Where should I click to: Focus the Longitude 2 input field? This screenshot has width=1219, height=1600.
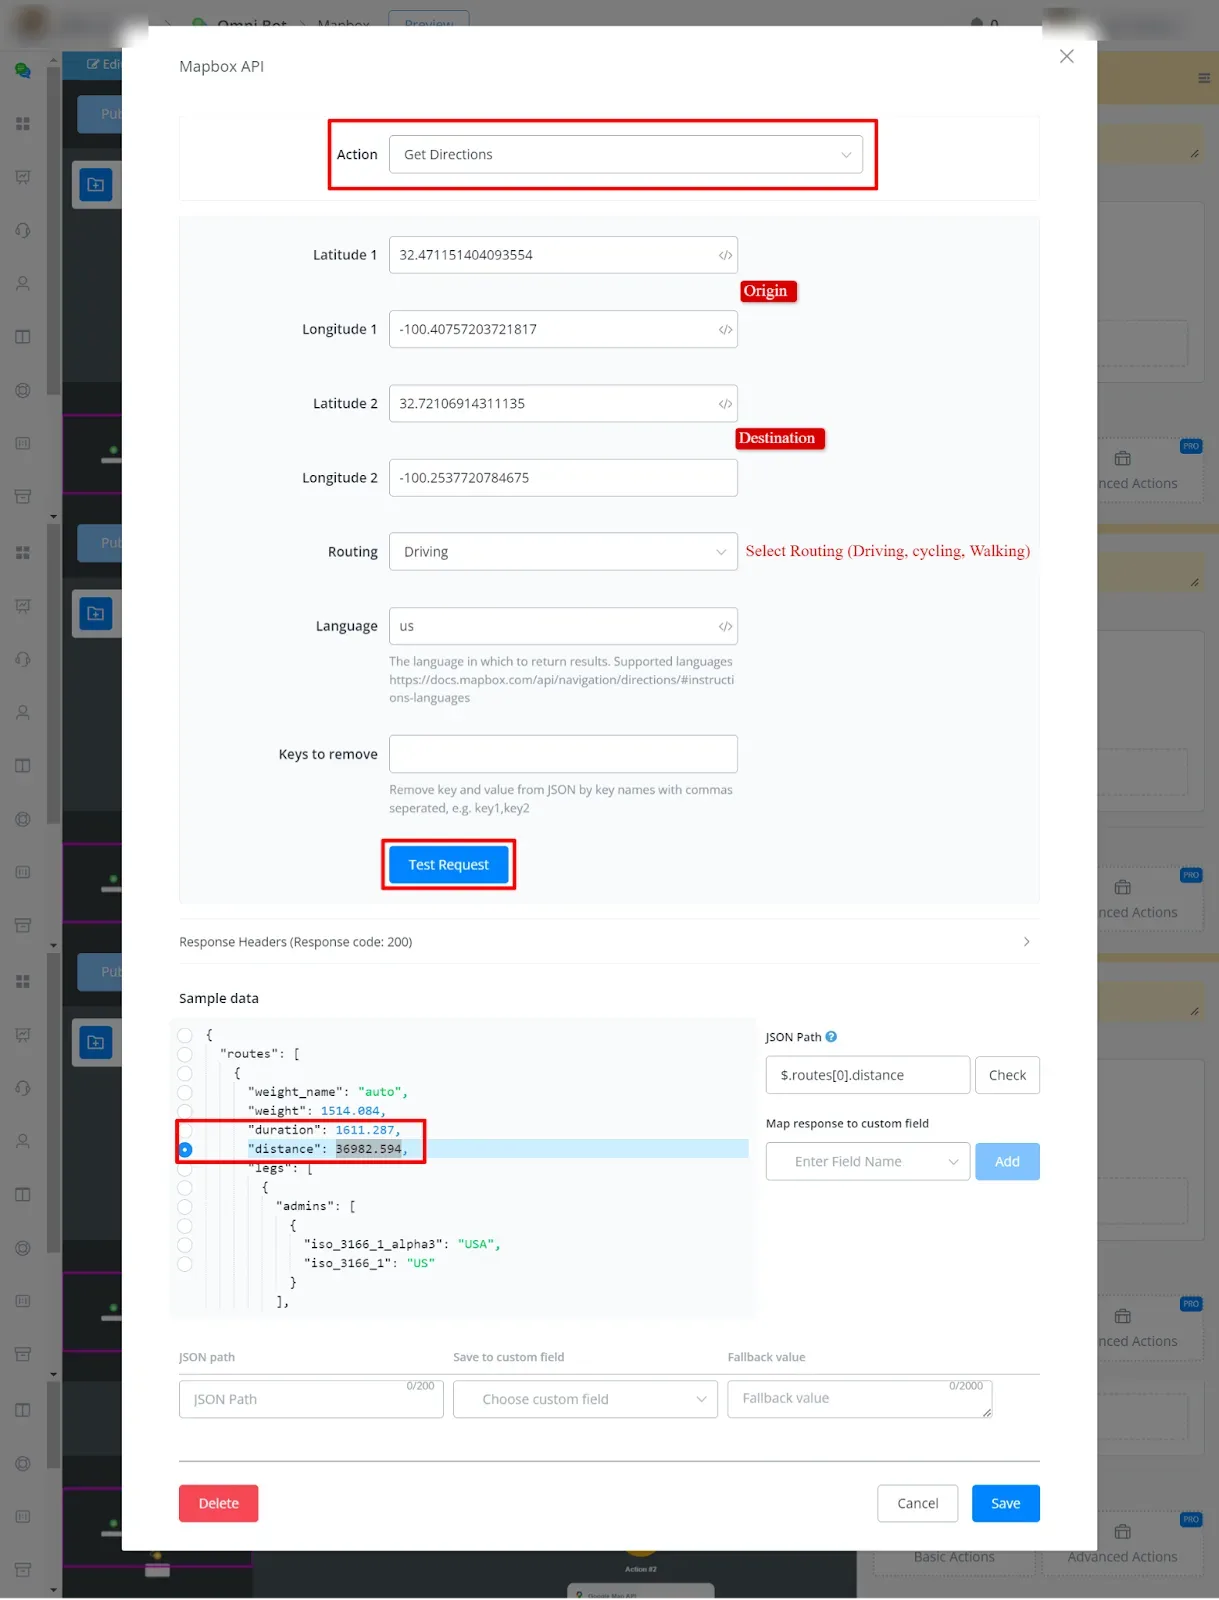[x=563, y=478]
